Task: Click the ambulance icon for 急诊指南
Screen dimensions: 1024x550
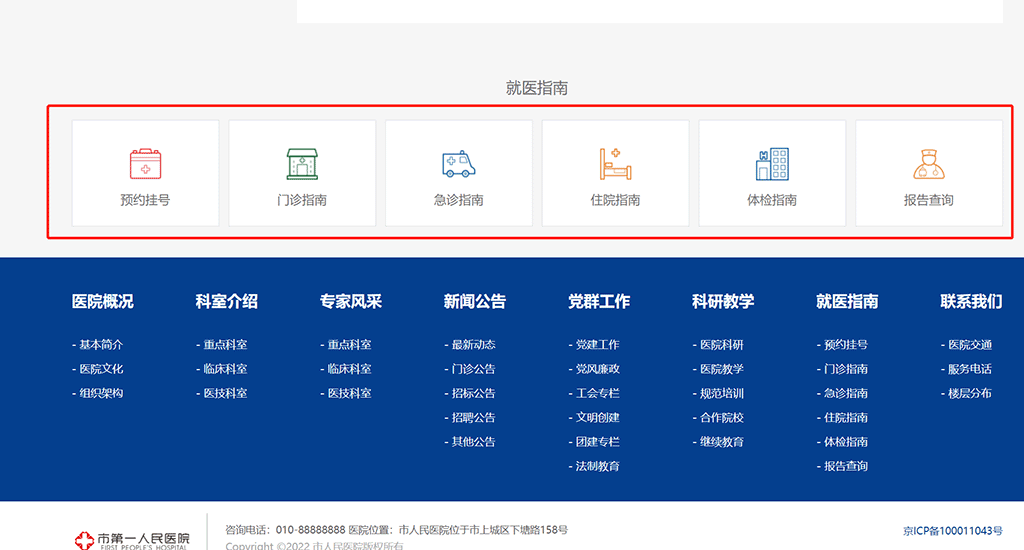Action: (459, 164)
